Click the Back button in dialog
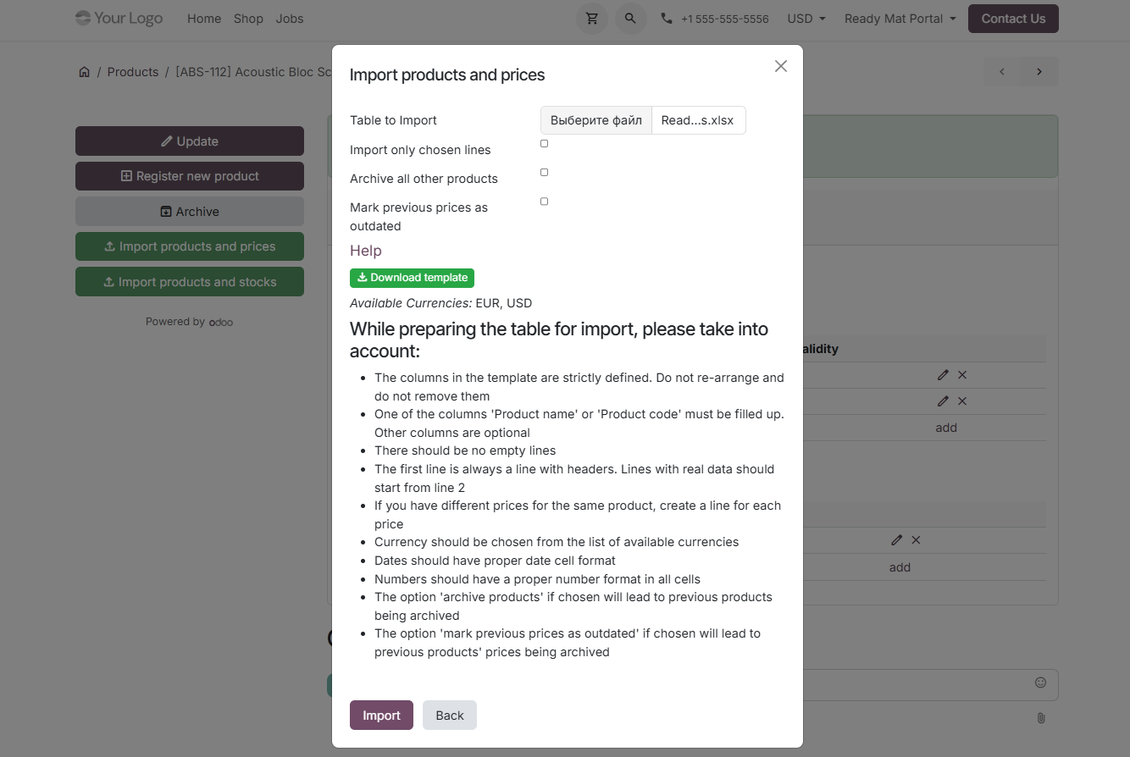Viewport: 1130px width, 757px height. point(450,715)
